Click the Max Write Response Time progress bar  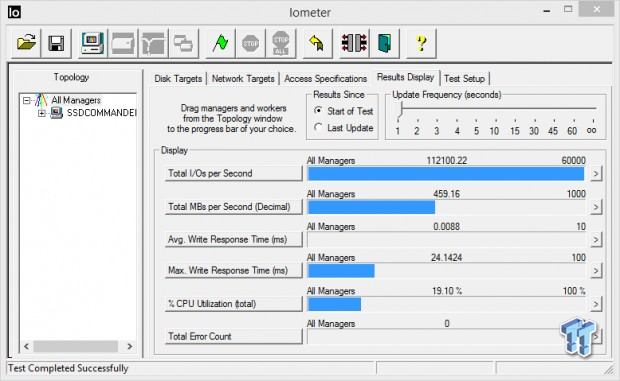446,271
